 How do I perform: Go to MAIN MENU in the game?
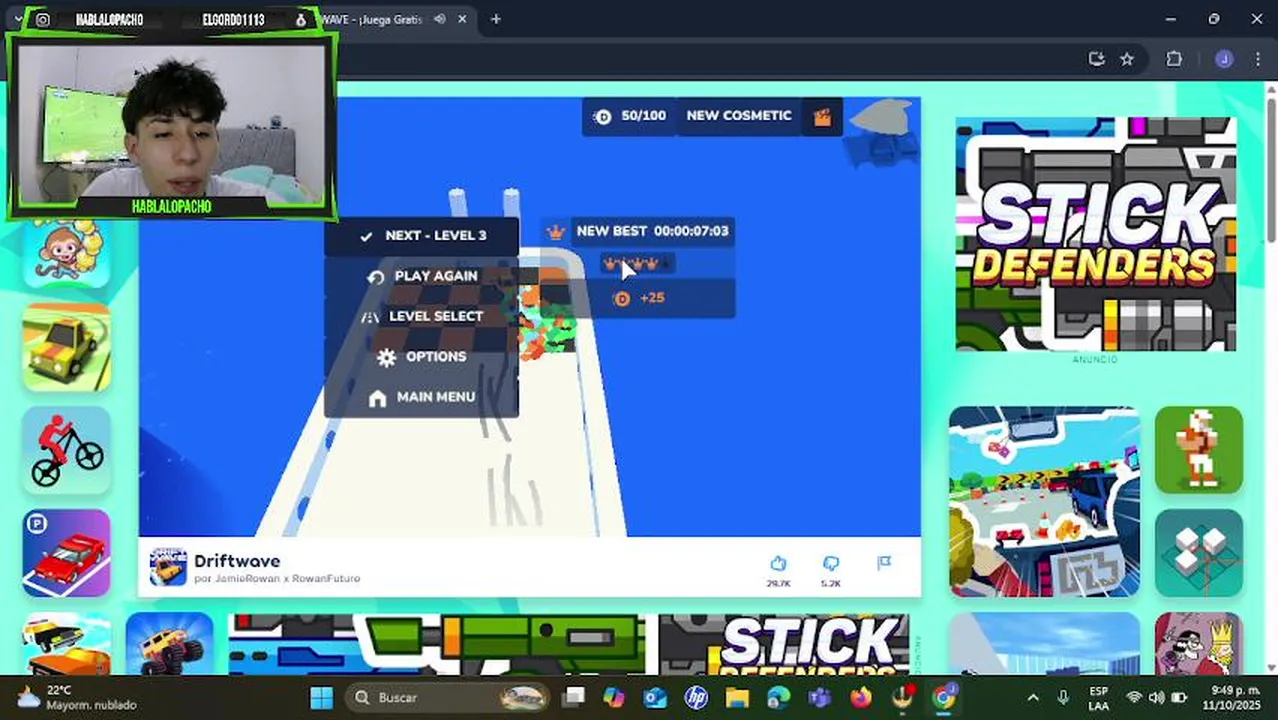(x=422, y=397)
